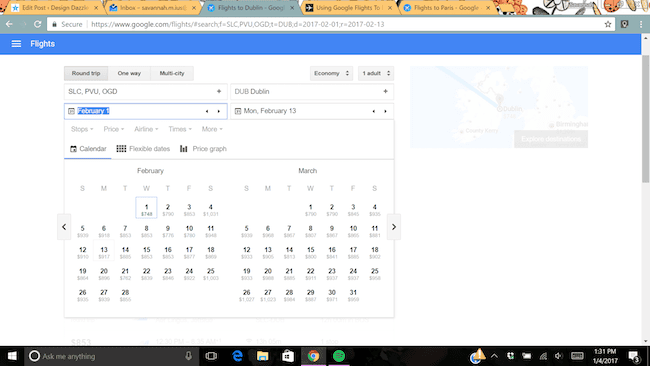Click the Flights header title
This screenshot has width=650, height=366.
pyautogui.click(x=42, y=44)
